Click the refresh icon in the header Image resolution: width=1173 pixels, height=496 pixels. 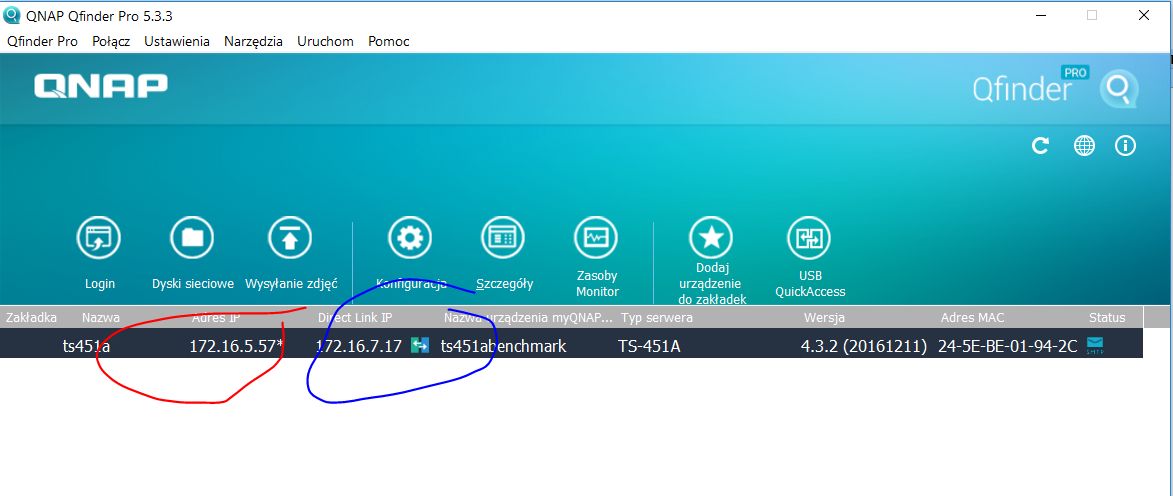1040,146
